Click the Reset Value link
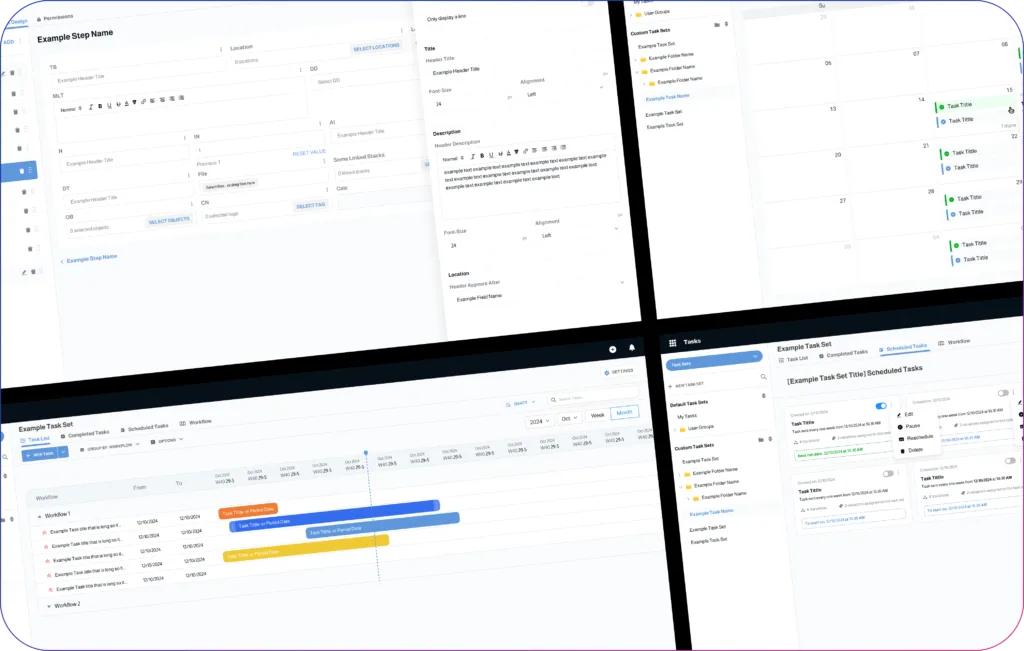1024x651 pixels. click(x=309, y=152)
